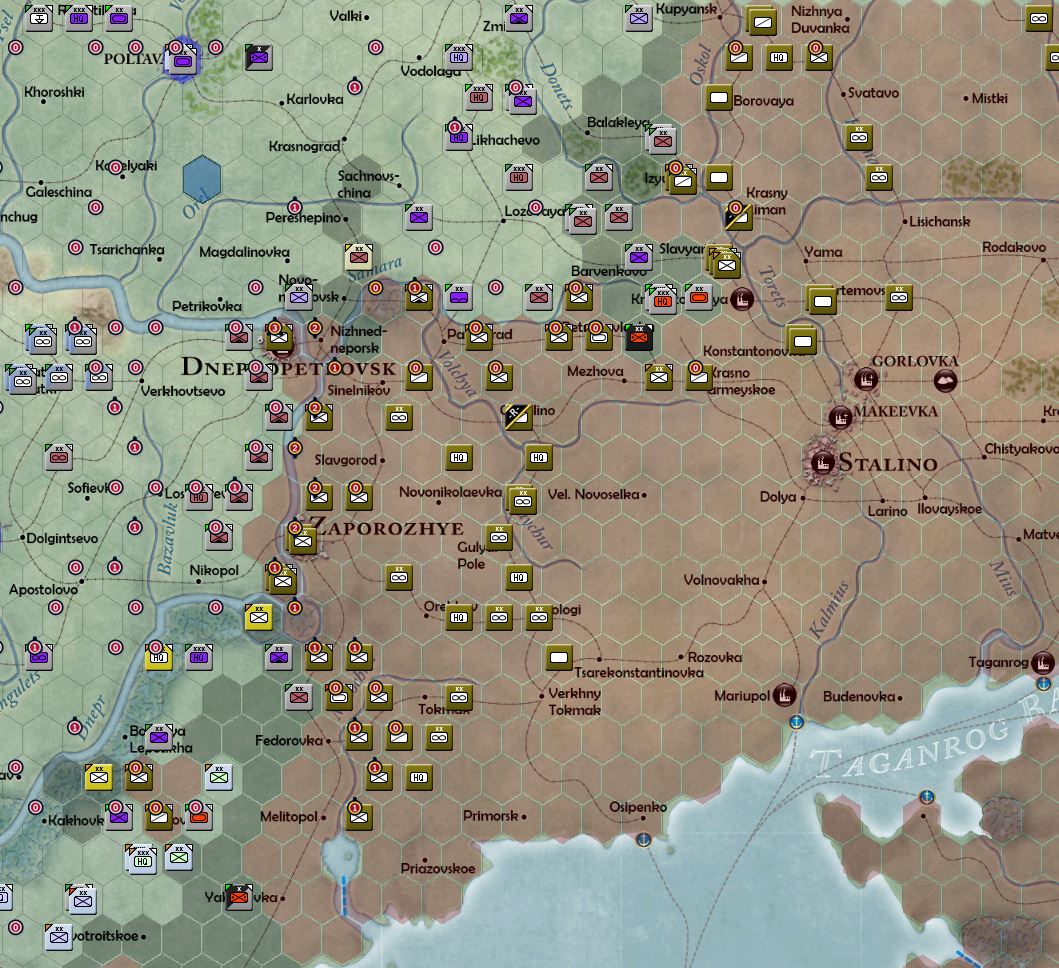Select the HQ counter below Nizhnya Duvanka
This screenshot has height=968, width=1059.
pos(779,57)
